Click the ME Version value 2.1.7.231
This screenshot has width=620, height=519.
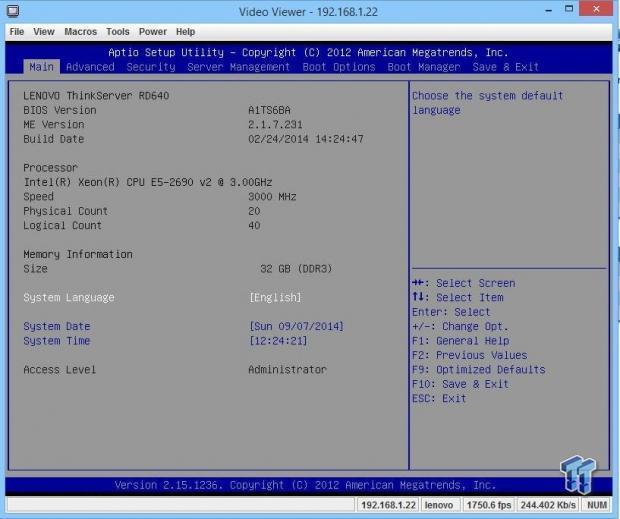coord(275,125)
